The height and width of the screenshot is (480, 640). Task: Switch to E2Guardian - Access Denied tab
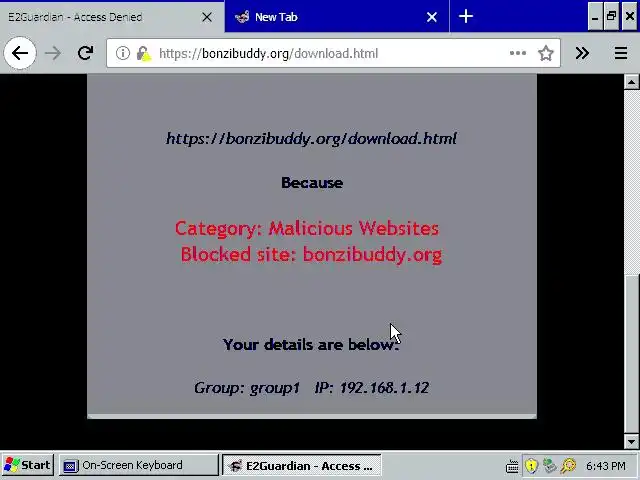(x=112, y=17)
